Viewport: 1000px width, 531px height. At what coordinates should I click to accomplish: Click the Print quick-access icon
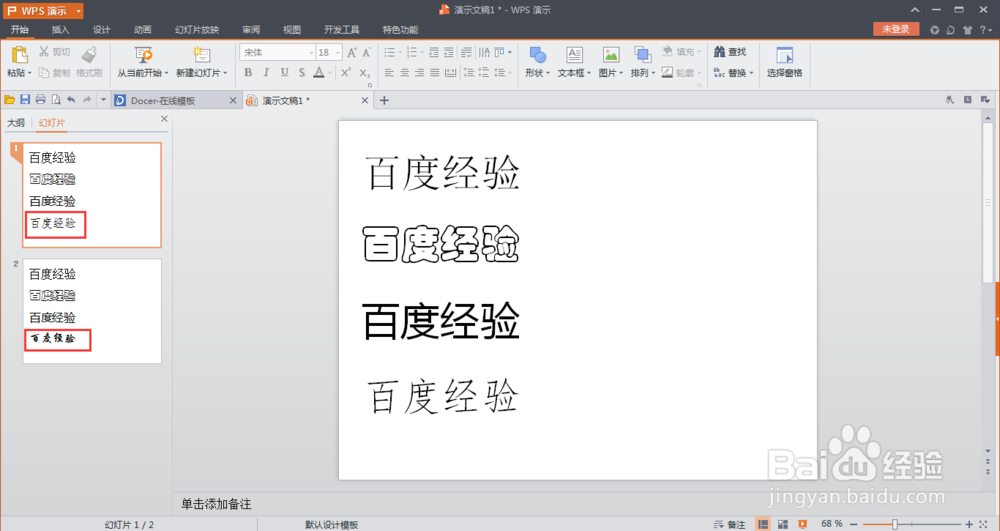[x=40, y=99]
